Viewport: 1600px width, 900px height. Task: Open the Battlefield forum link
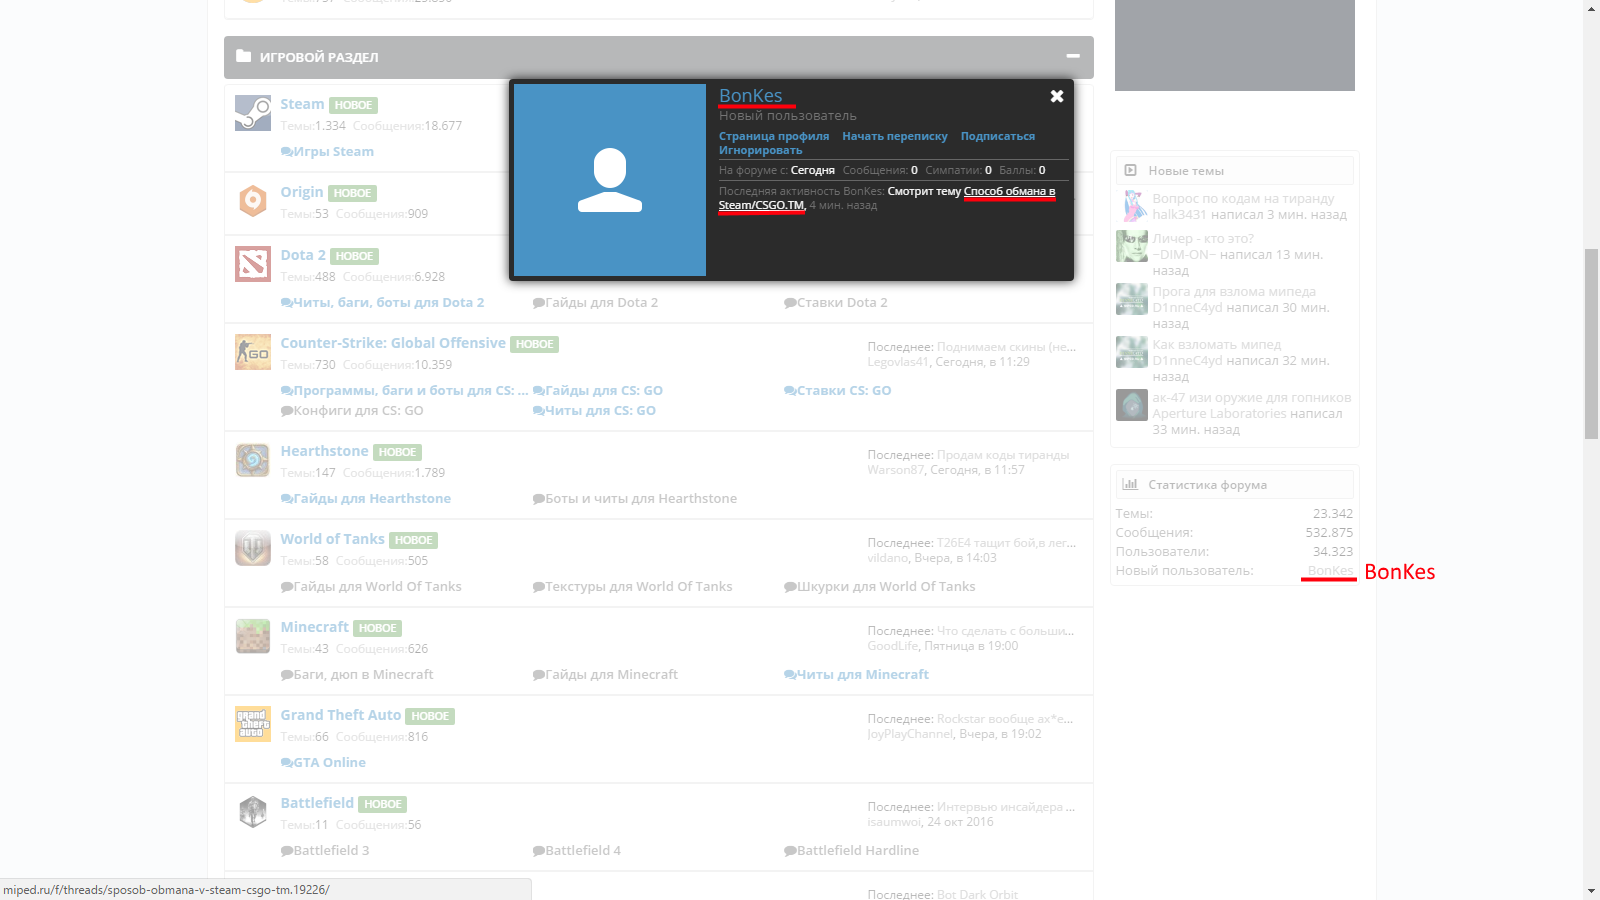point(317,803)
